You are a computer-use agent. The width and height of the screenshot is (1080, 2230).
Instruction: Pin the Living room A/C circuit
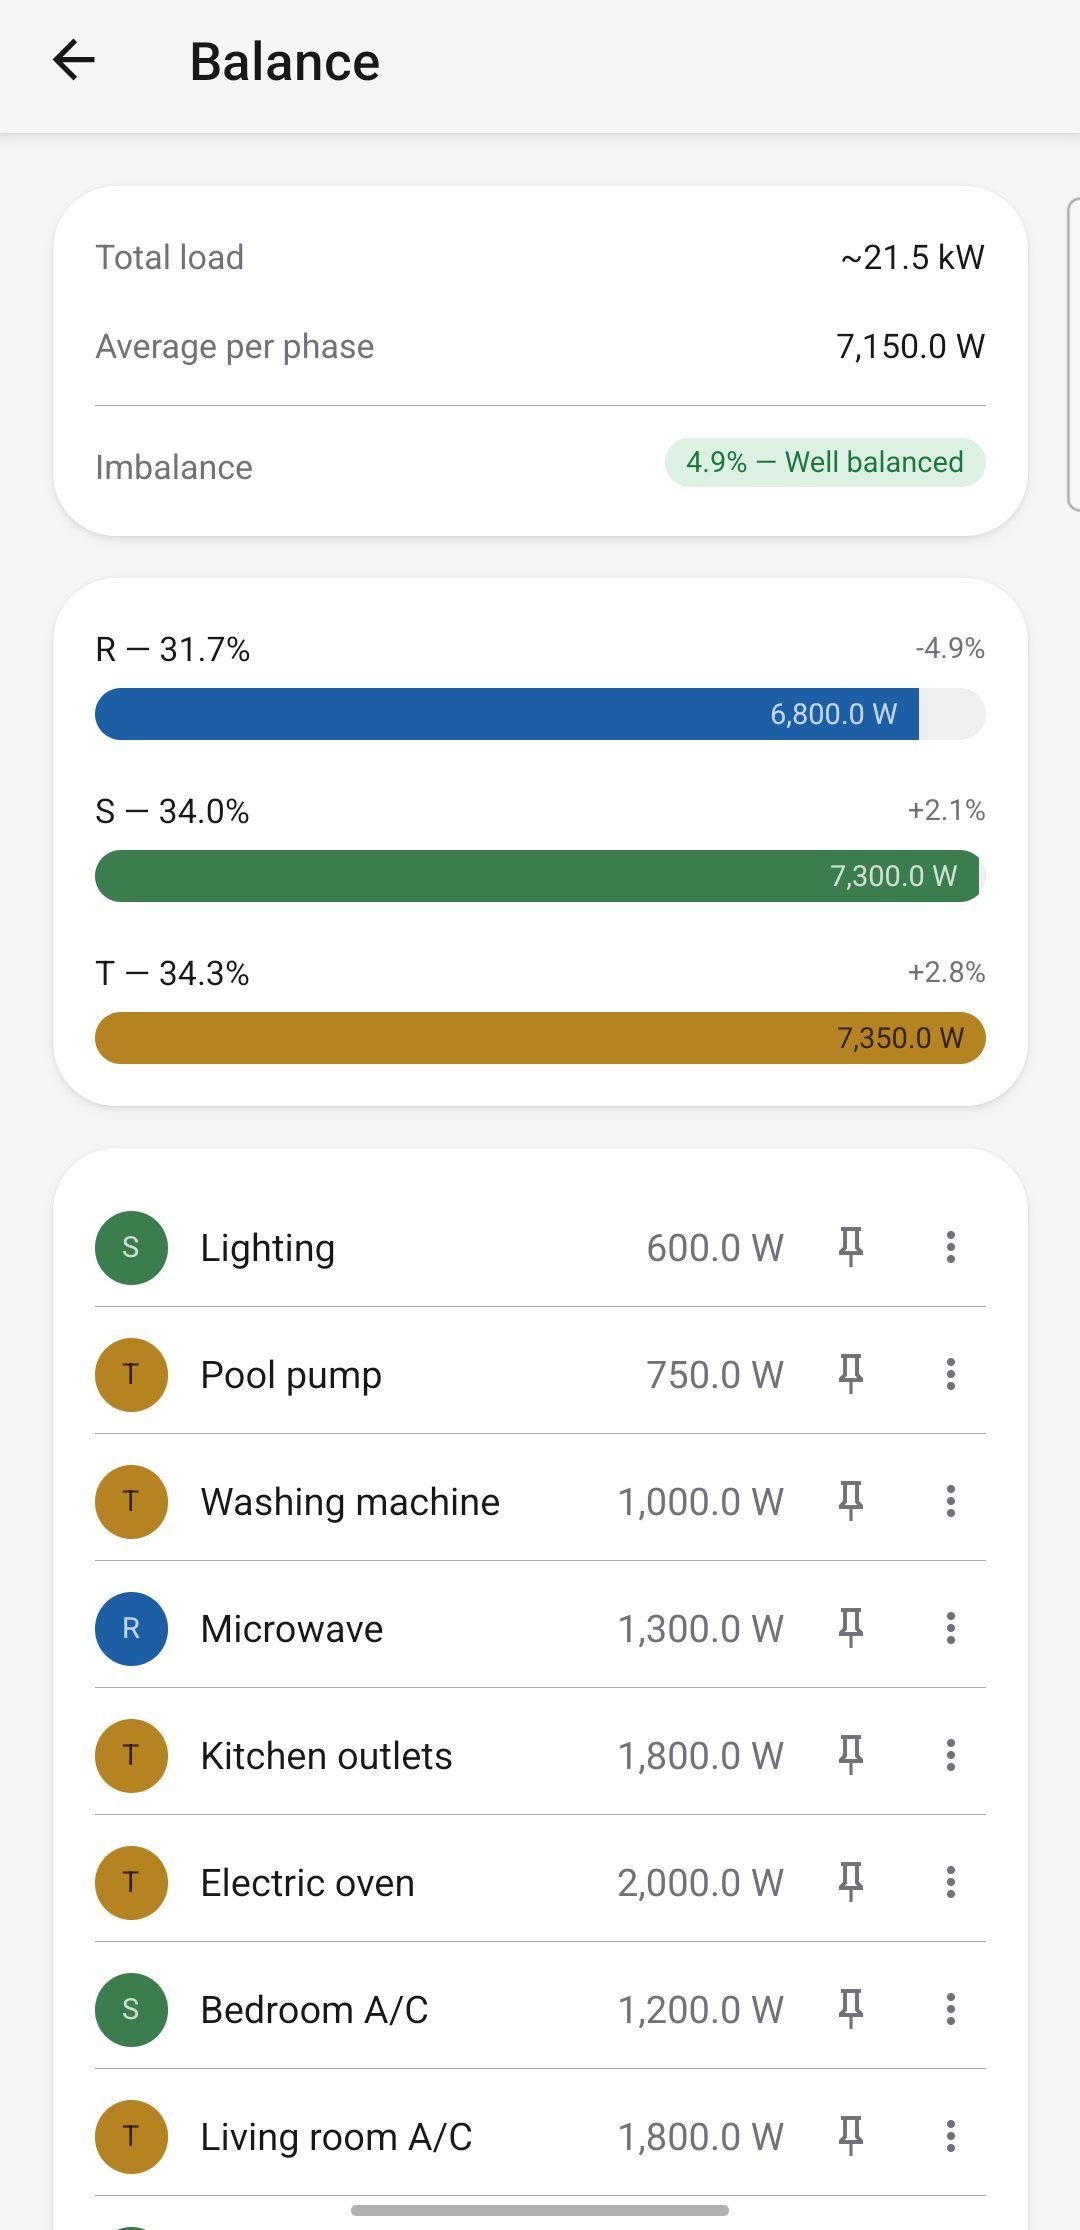coord(851,2136)
